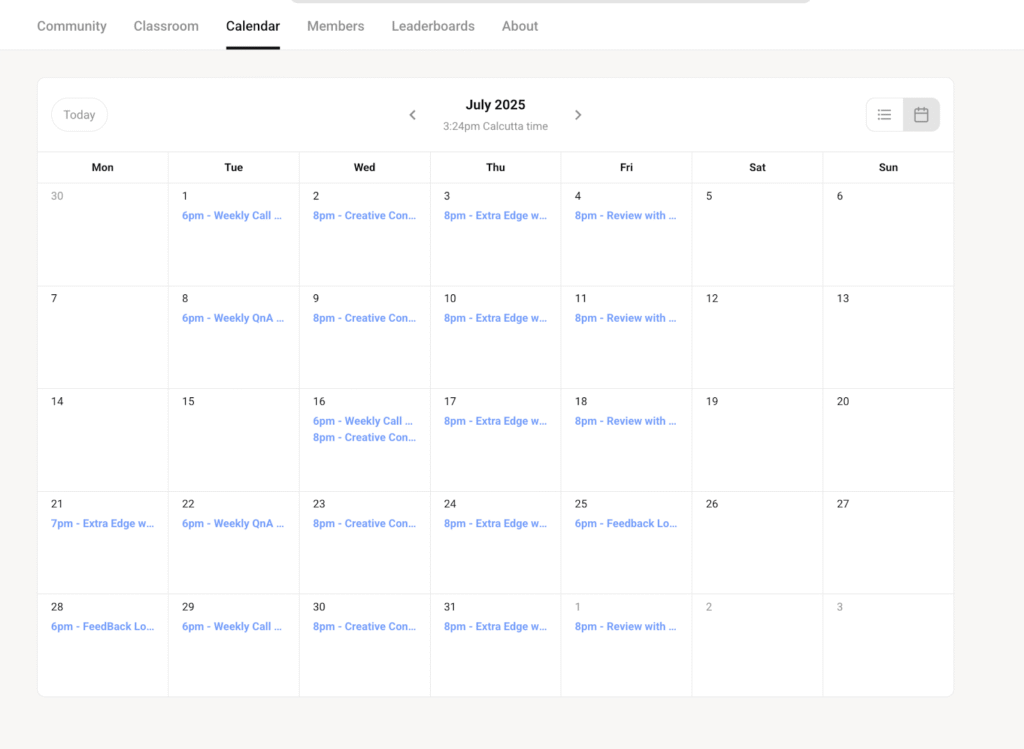This screenshot has width=1024, height=749.
Task: Open the Community tab
Action: point(72,26)
